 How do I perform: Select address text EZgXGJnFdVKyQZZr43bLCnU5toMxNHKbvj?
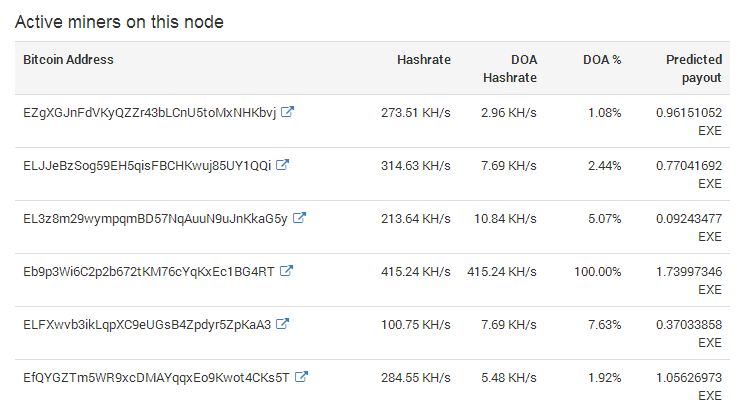coord(149,113)
